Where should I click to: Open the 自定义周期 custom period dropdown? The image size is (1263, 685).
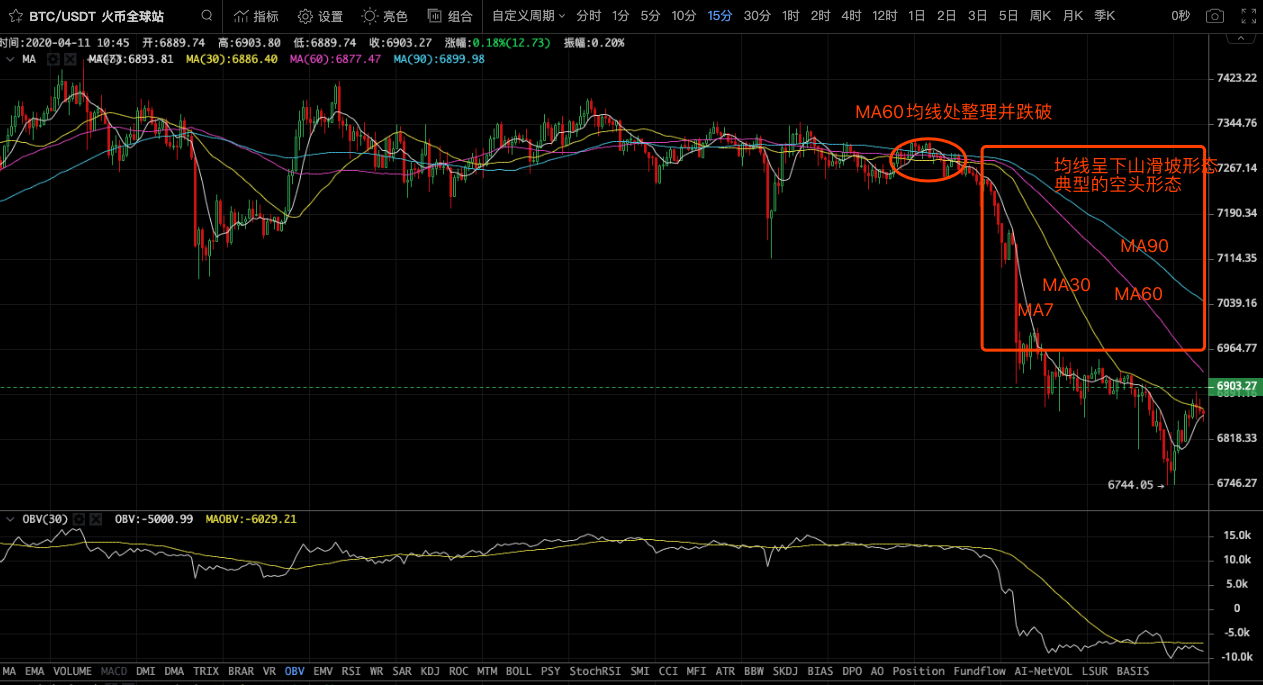(x=528, y=16)
